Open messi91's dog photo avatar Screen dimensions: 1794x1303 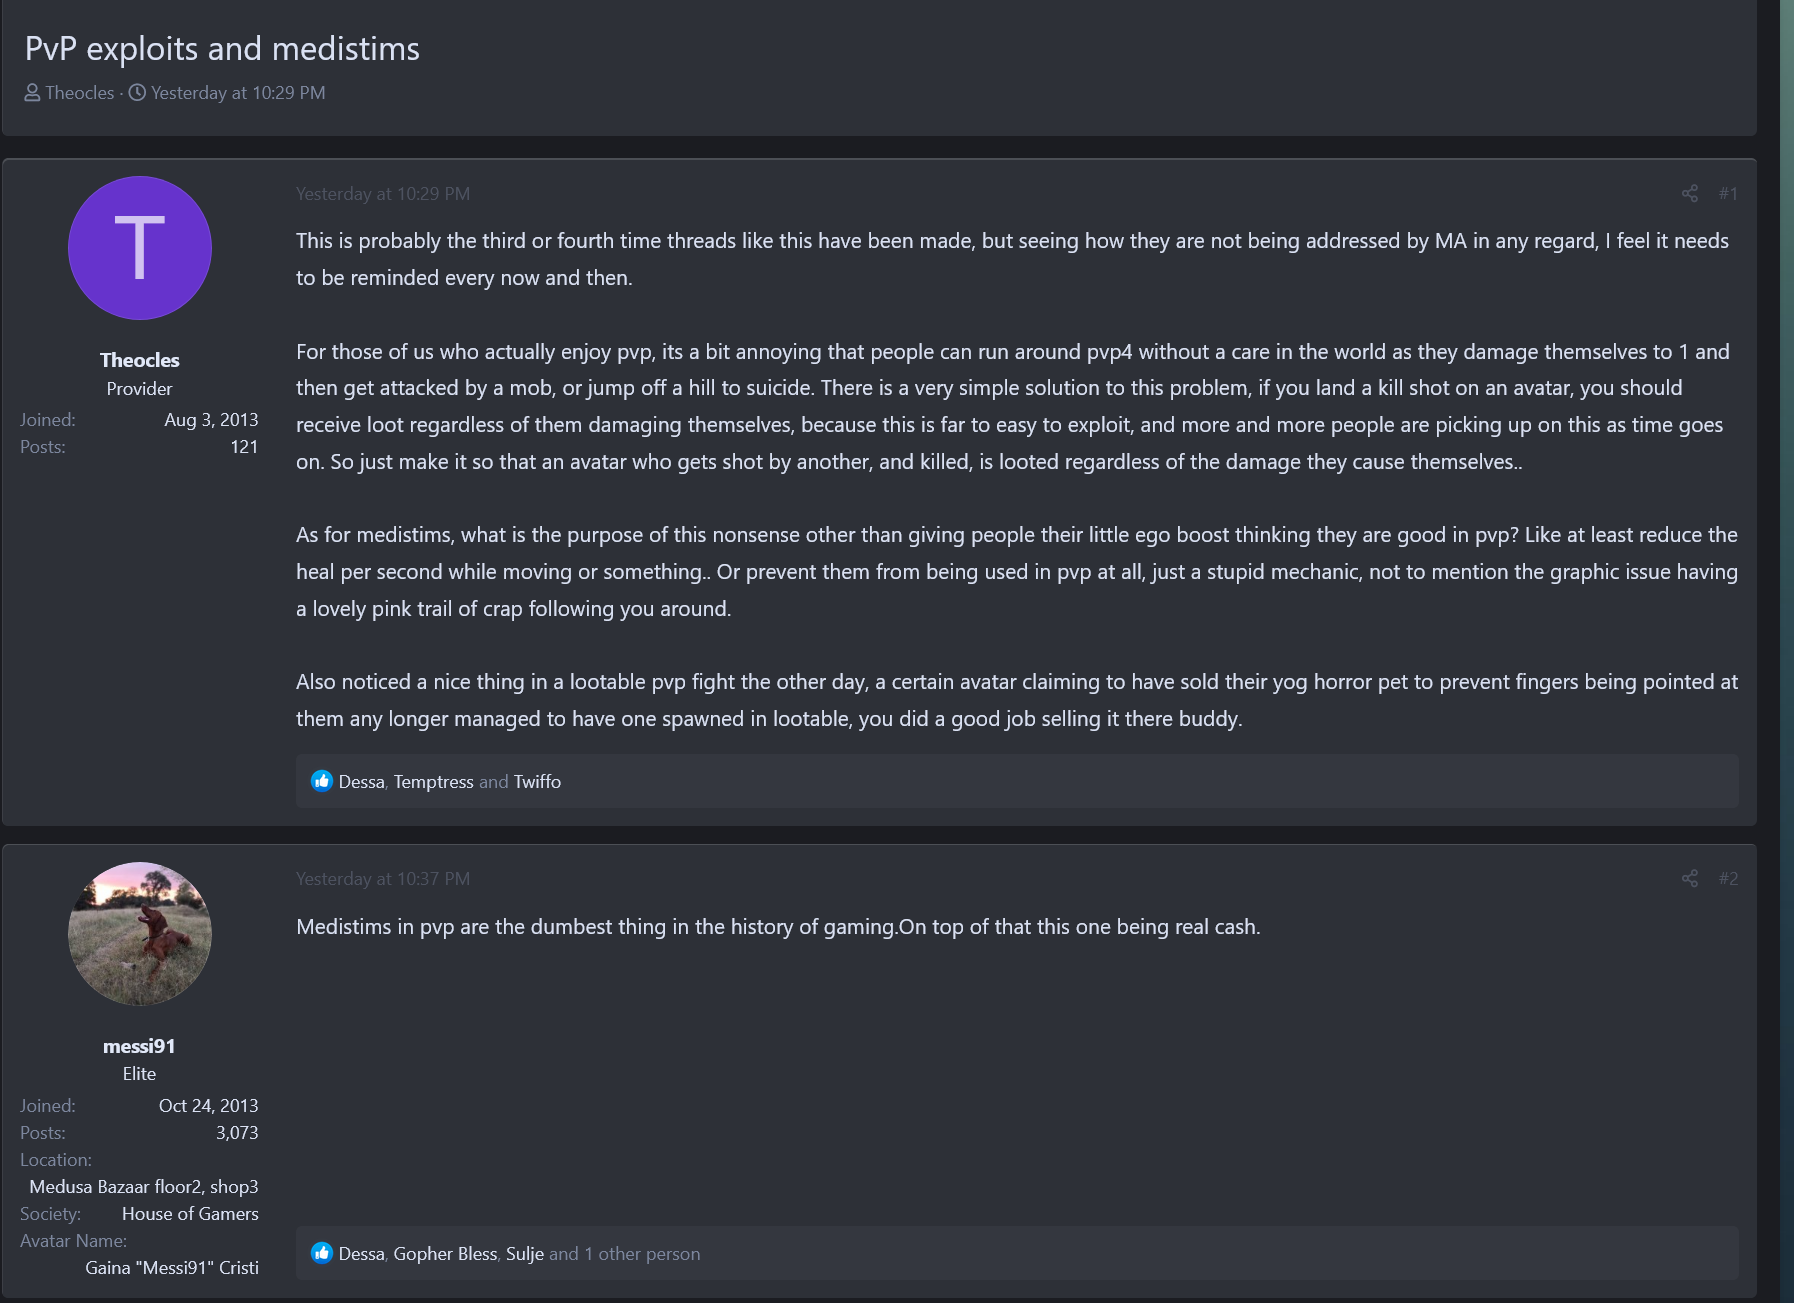(140, 933)
